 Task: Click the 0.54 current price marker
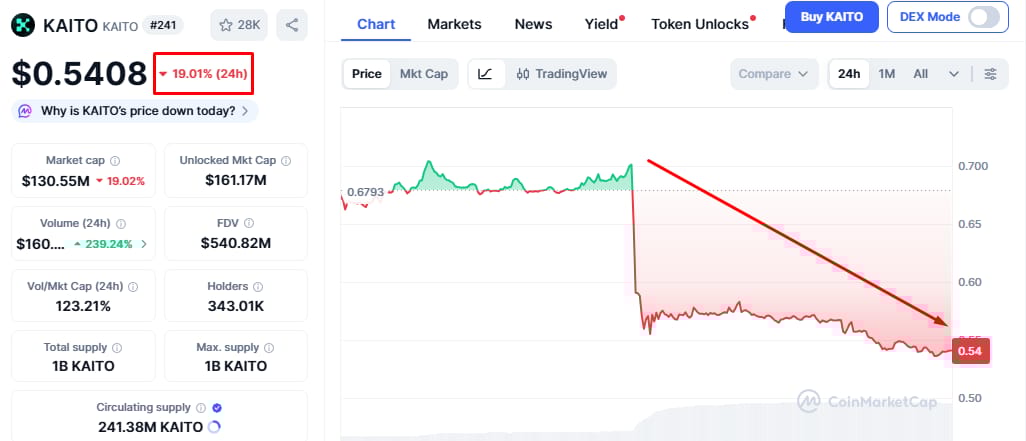point(971,351)
